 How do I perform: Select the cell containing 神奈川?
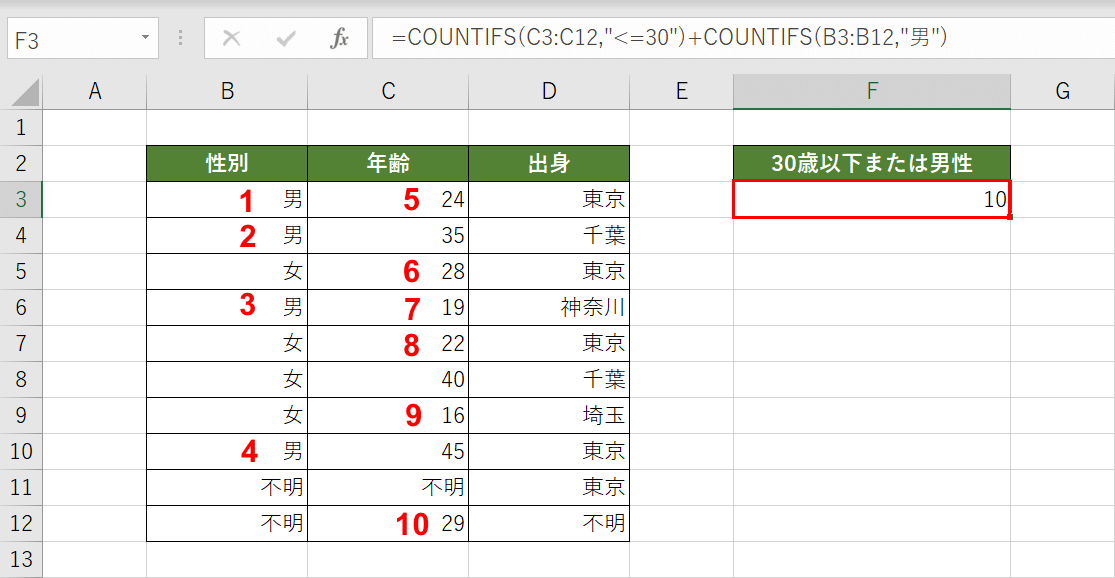(x=548, y=307)
